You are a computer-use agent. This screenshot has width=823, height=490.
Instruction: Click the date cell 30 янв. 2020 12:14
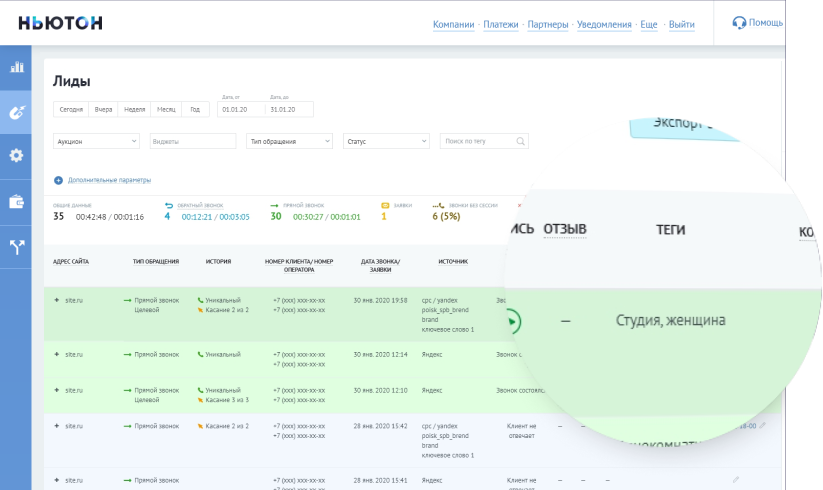tap(381, 355)
